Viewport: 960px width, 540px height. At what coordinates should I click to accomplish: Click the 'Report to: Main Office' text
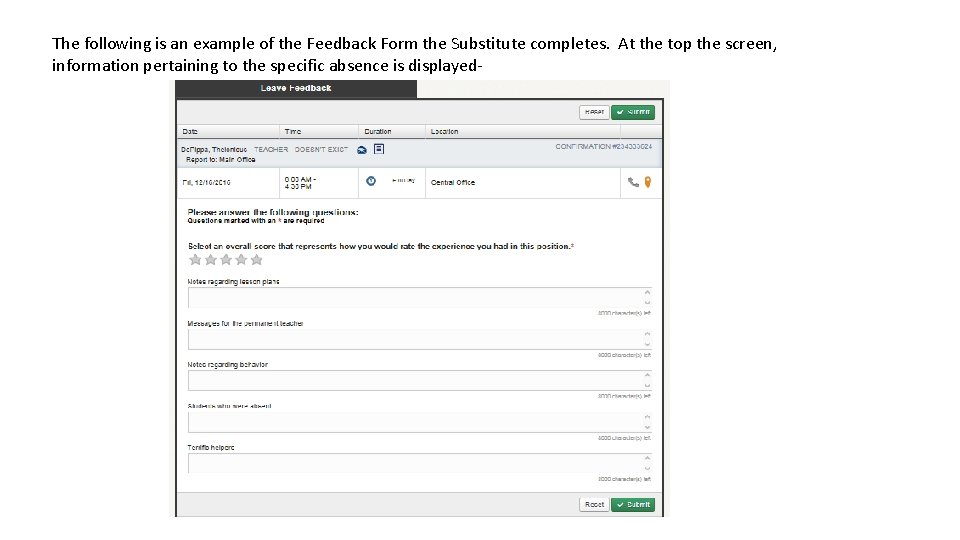[x=220, y=160]
